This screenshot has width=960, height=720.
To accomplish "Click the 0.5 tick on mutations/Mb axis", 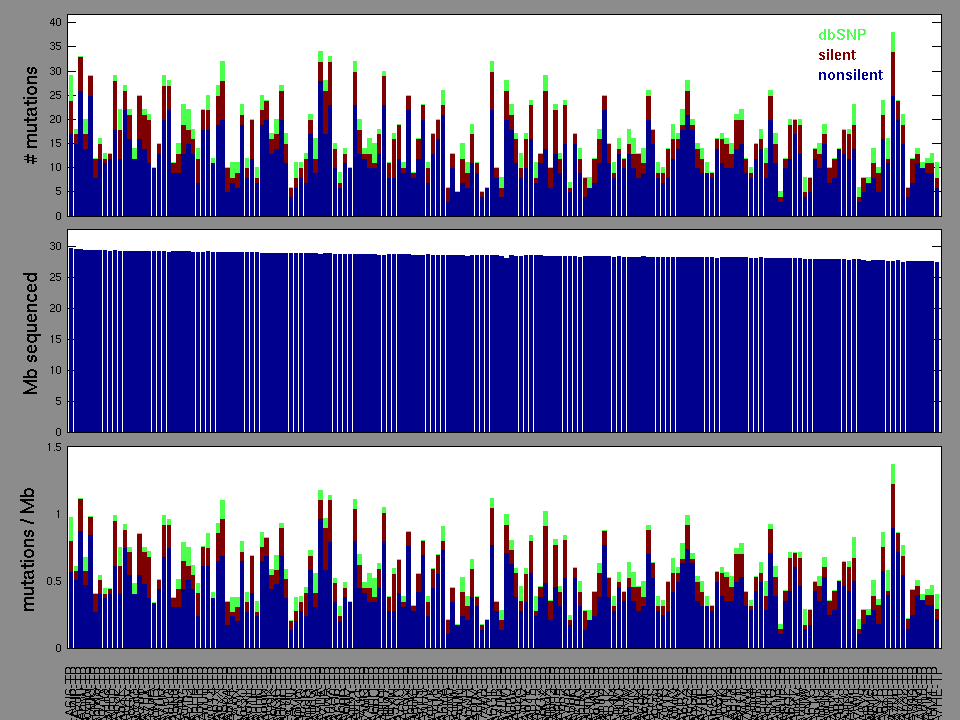I will pos(53,581).
